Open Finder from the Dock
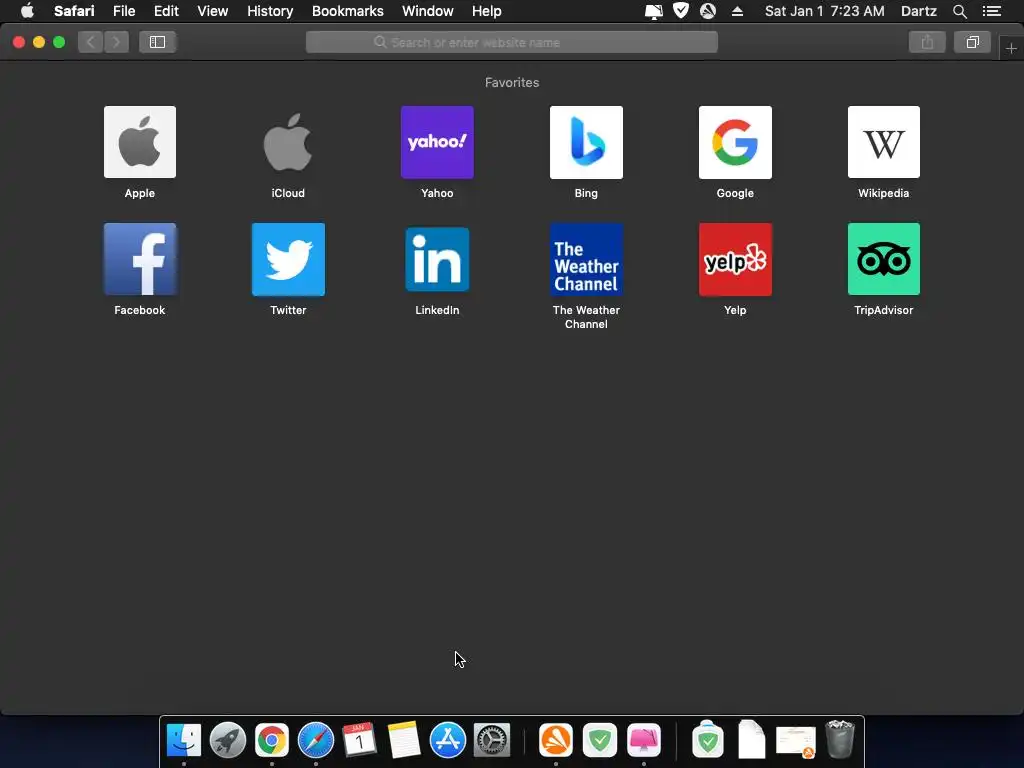 [184, 741]
